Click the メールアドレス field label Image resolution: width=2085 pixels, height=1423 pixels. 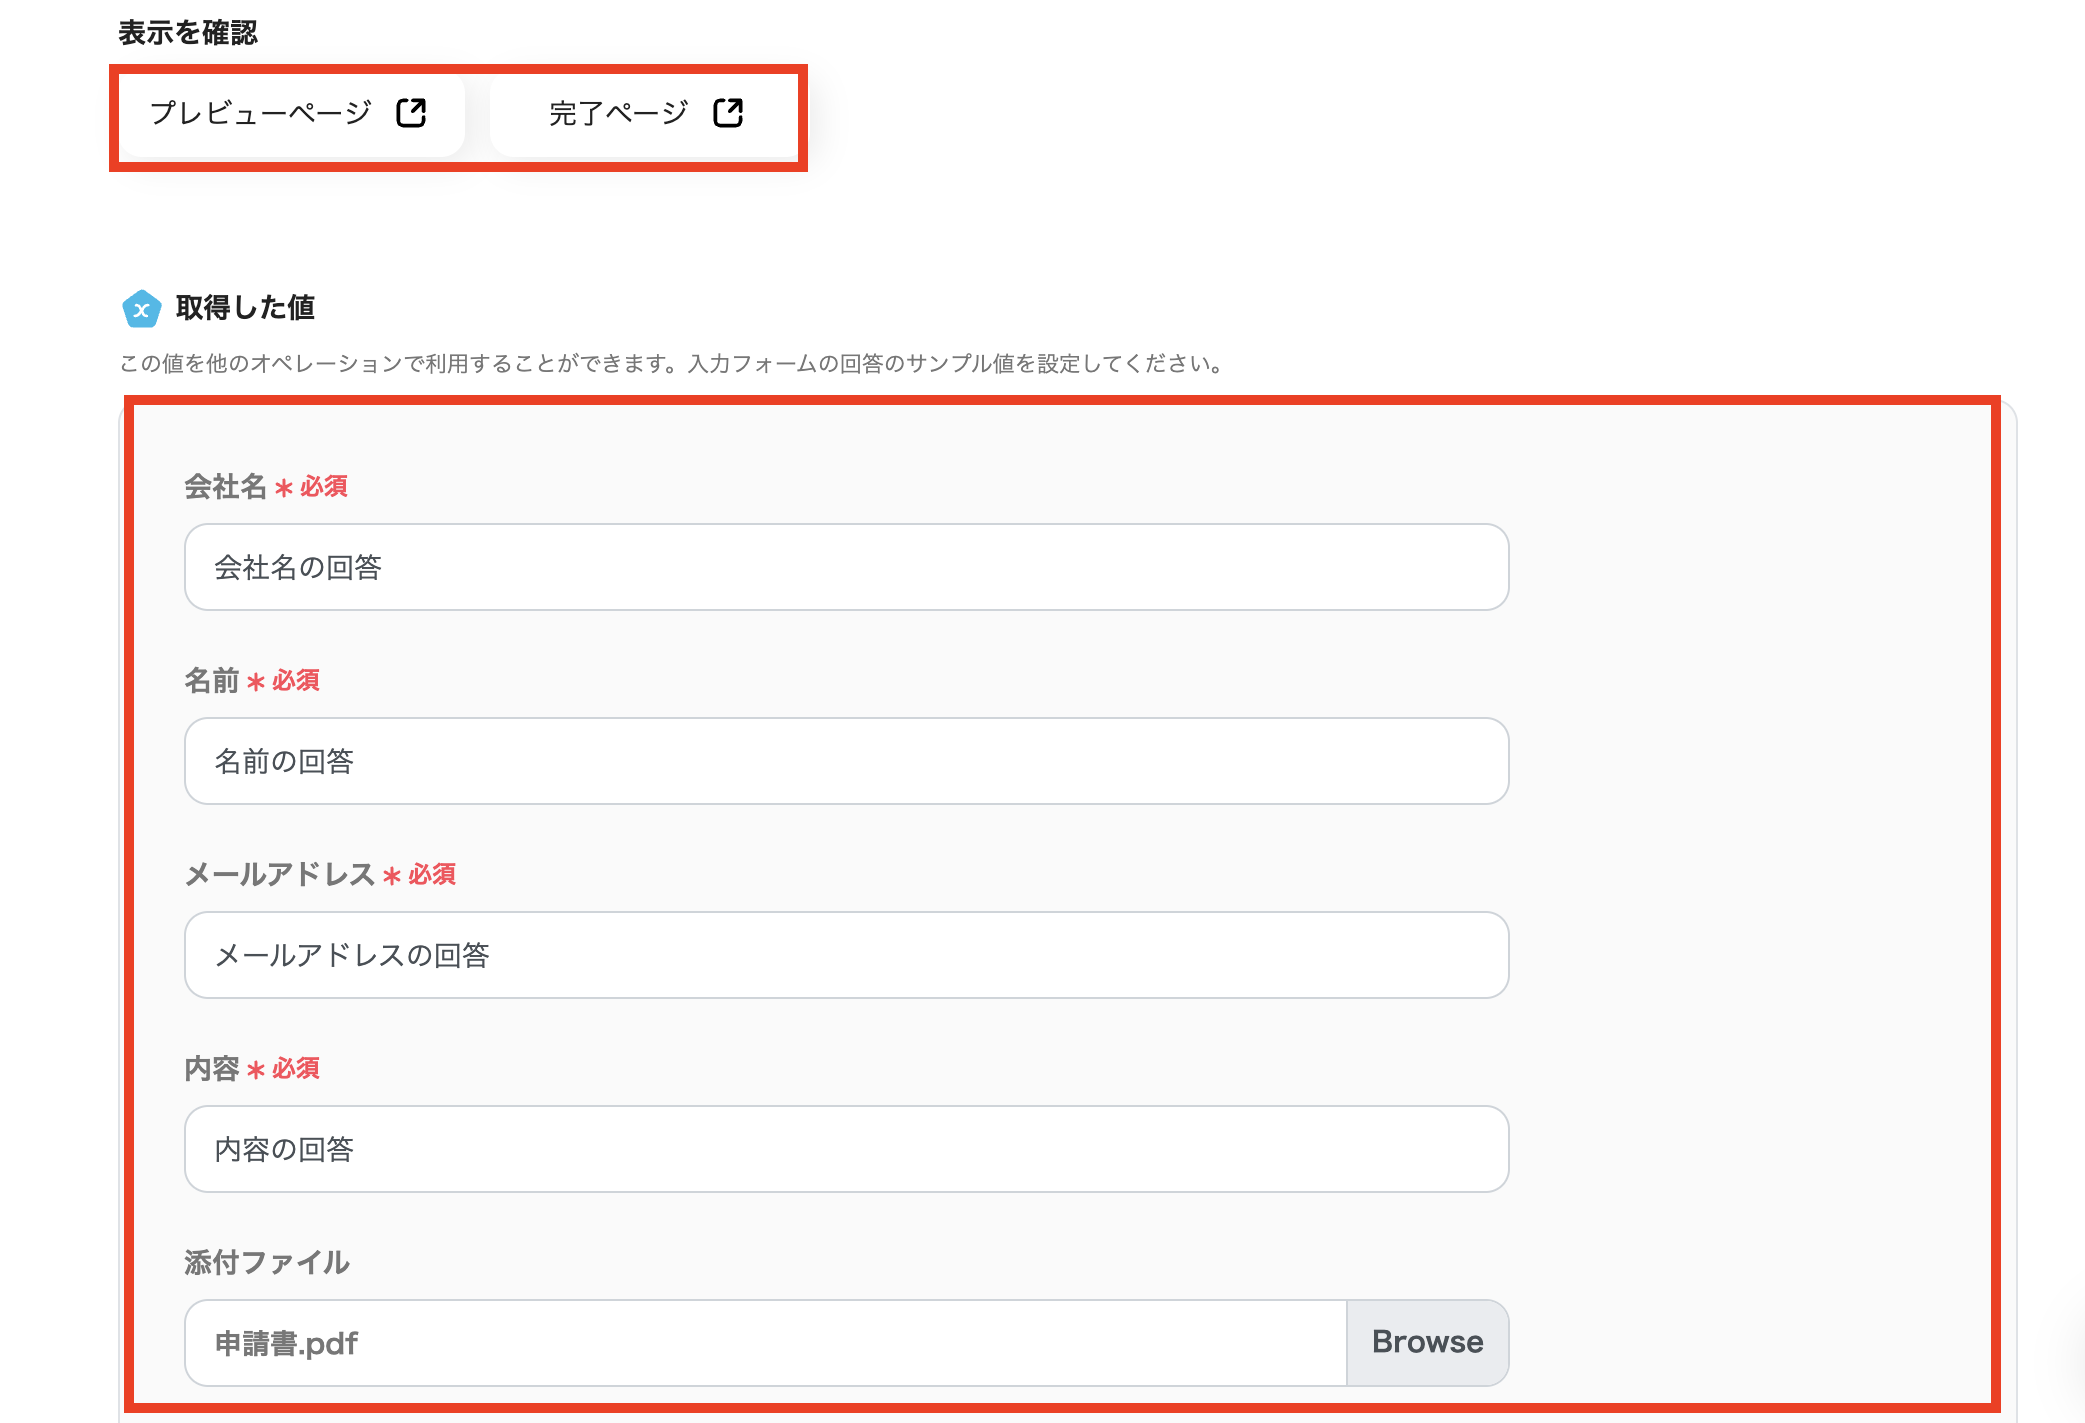(279, 875)
